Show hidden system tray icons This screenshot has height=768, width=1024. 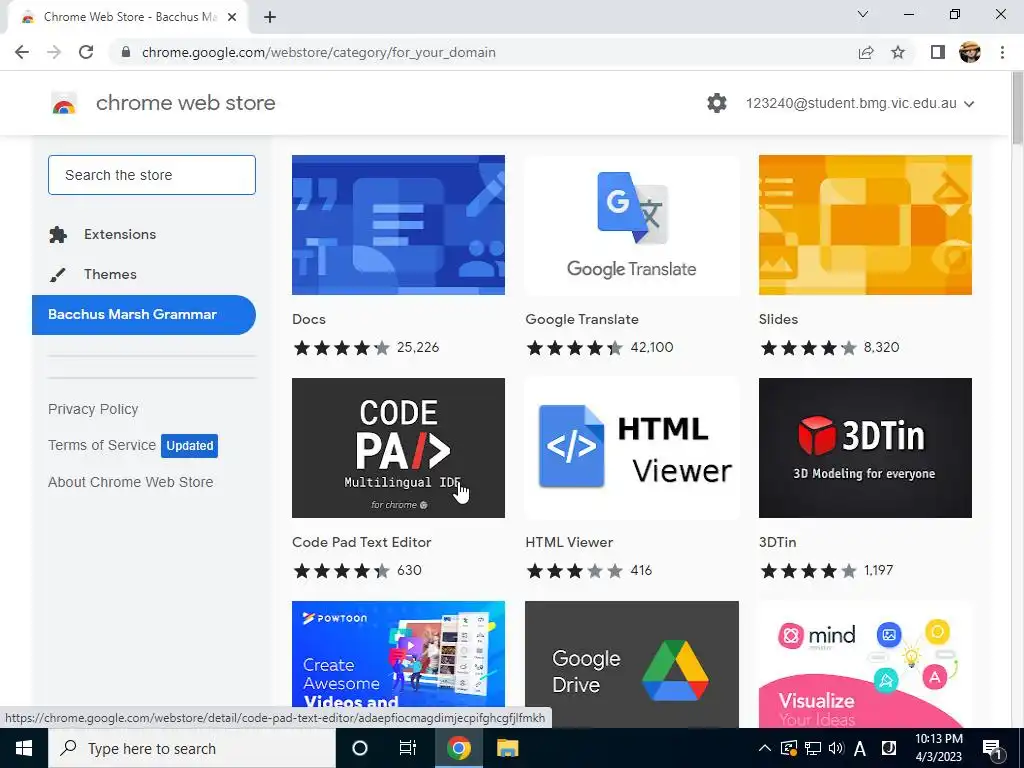tap(764, 748)
